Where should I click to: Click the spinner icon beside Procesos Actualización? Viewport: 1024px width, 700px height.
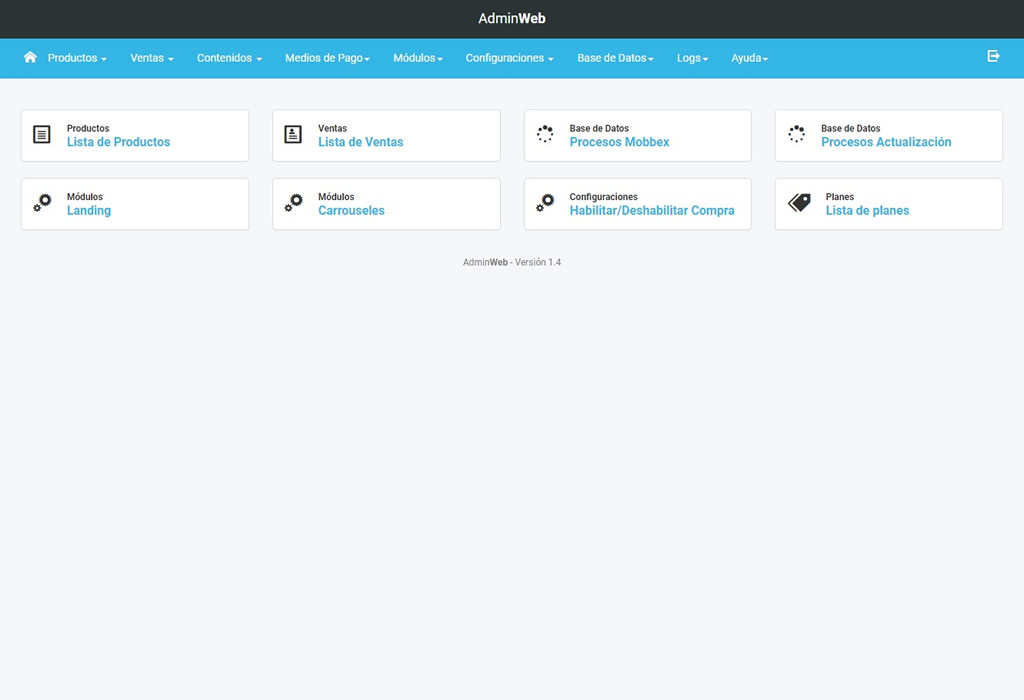click(x=796, y=134)
